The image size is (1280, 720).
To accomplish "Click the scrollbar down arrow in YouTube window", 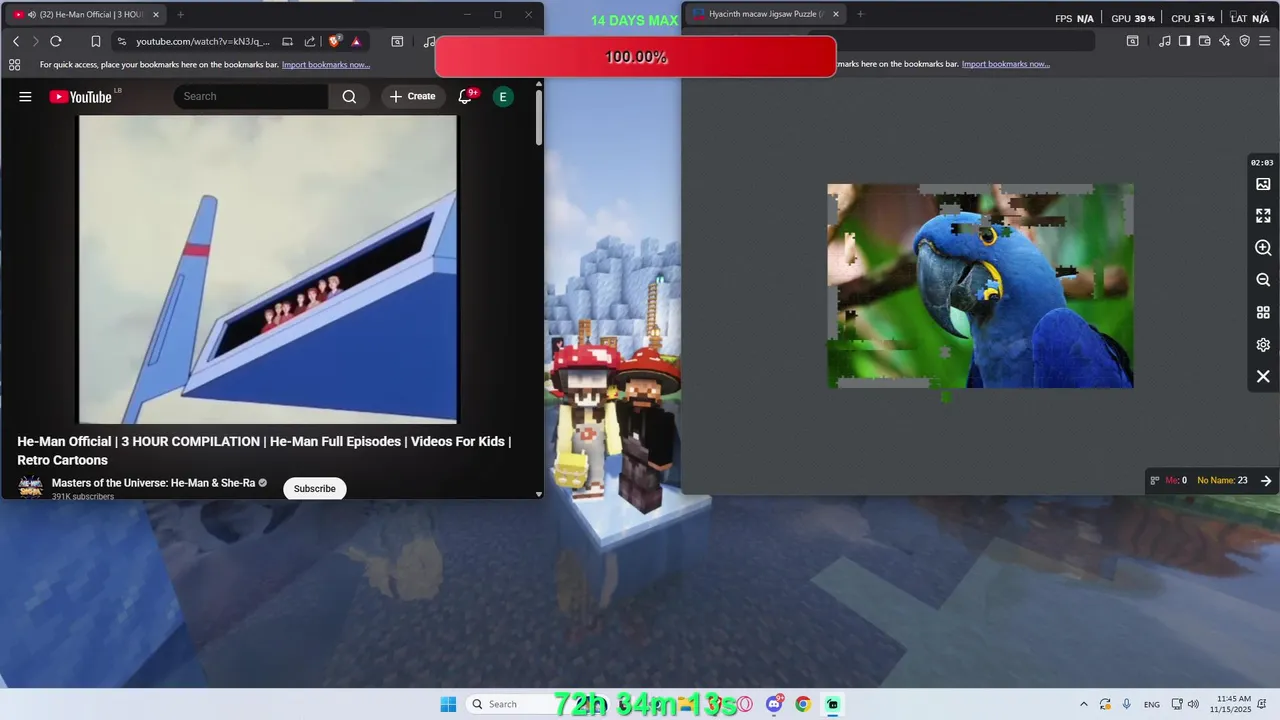I will point(539,494).
